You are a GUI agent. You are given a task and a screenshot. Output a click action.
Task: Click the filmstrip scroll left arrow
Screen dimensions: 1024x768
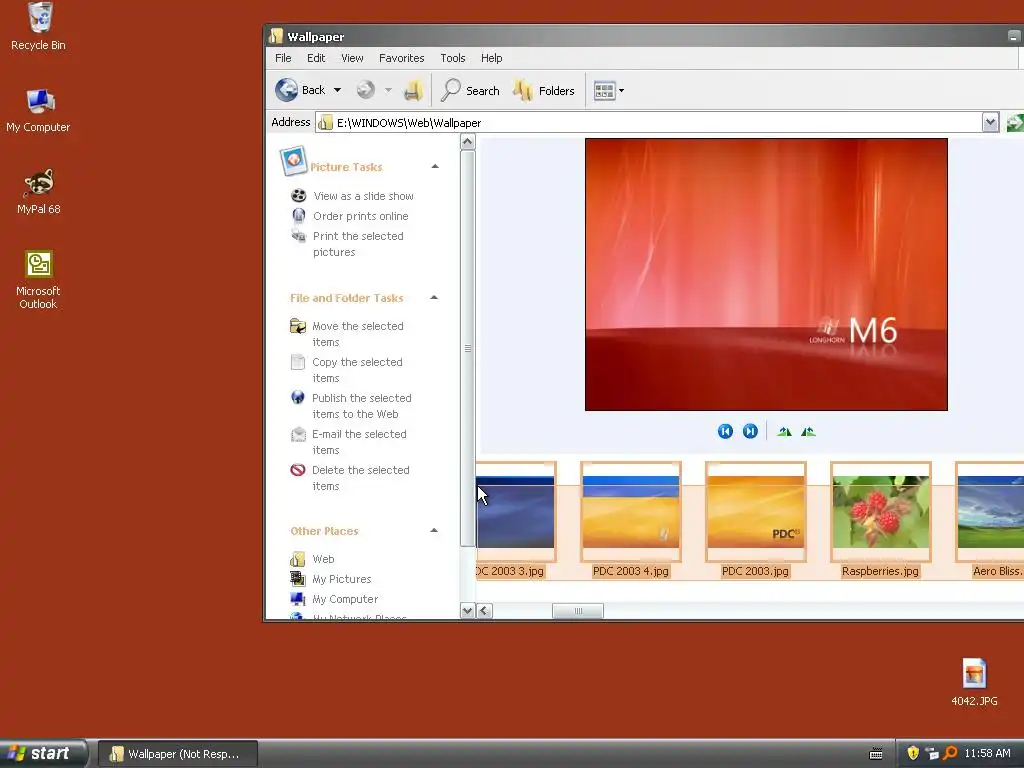click(x=485, y=611)
